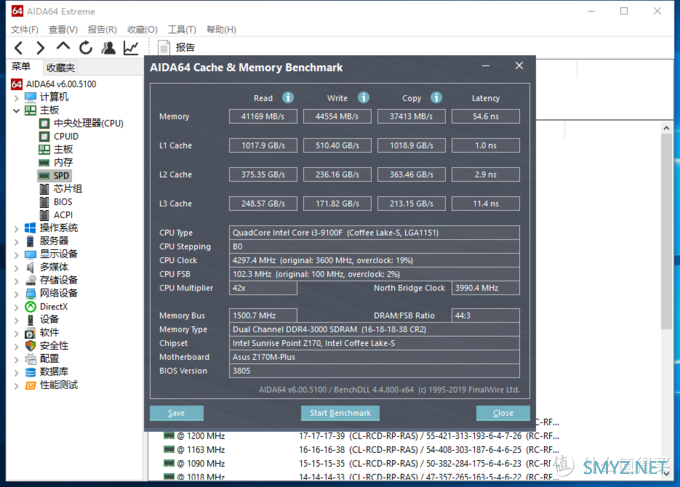Select the 内存 memory icon in tree
Image resolution: width=680 pixels, height=487 pixels.
44,163
